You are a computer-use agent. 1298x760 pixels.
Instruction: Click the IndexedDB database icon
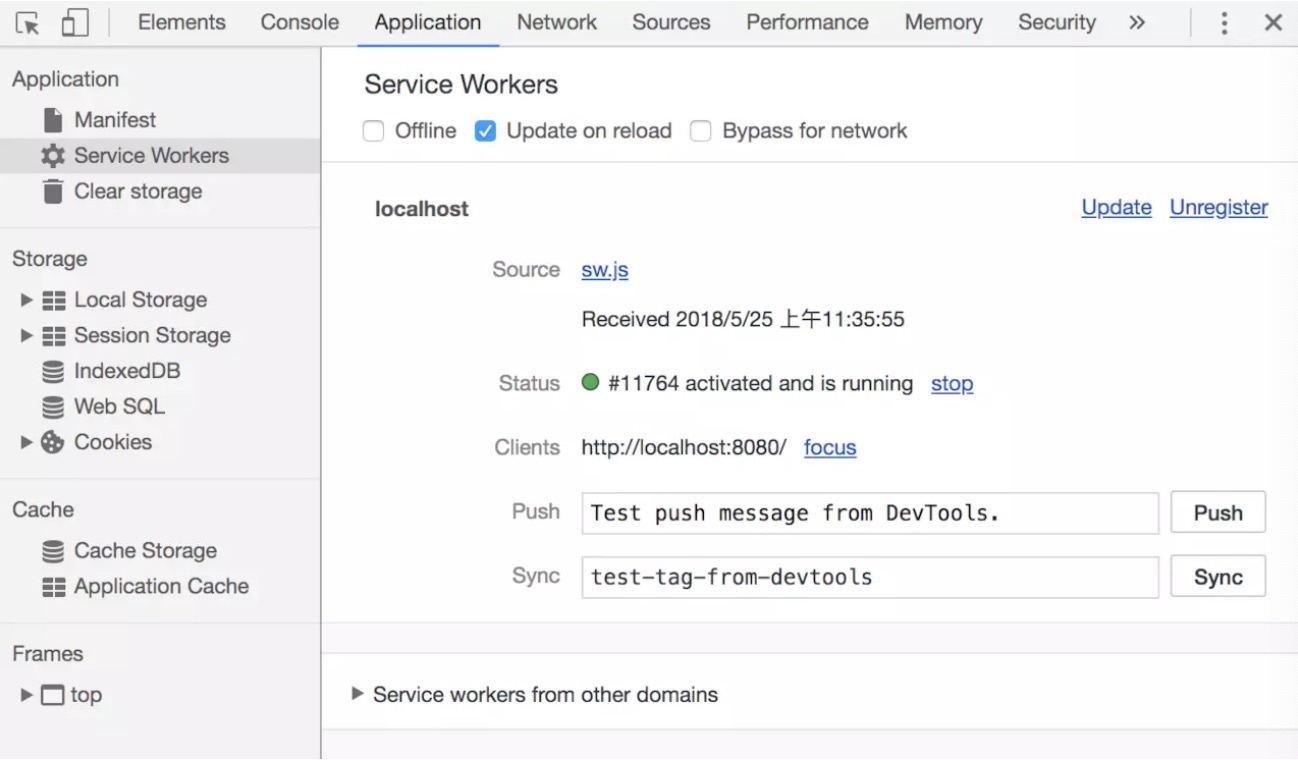(52, 370)
